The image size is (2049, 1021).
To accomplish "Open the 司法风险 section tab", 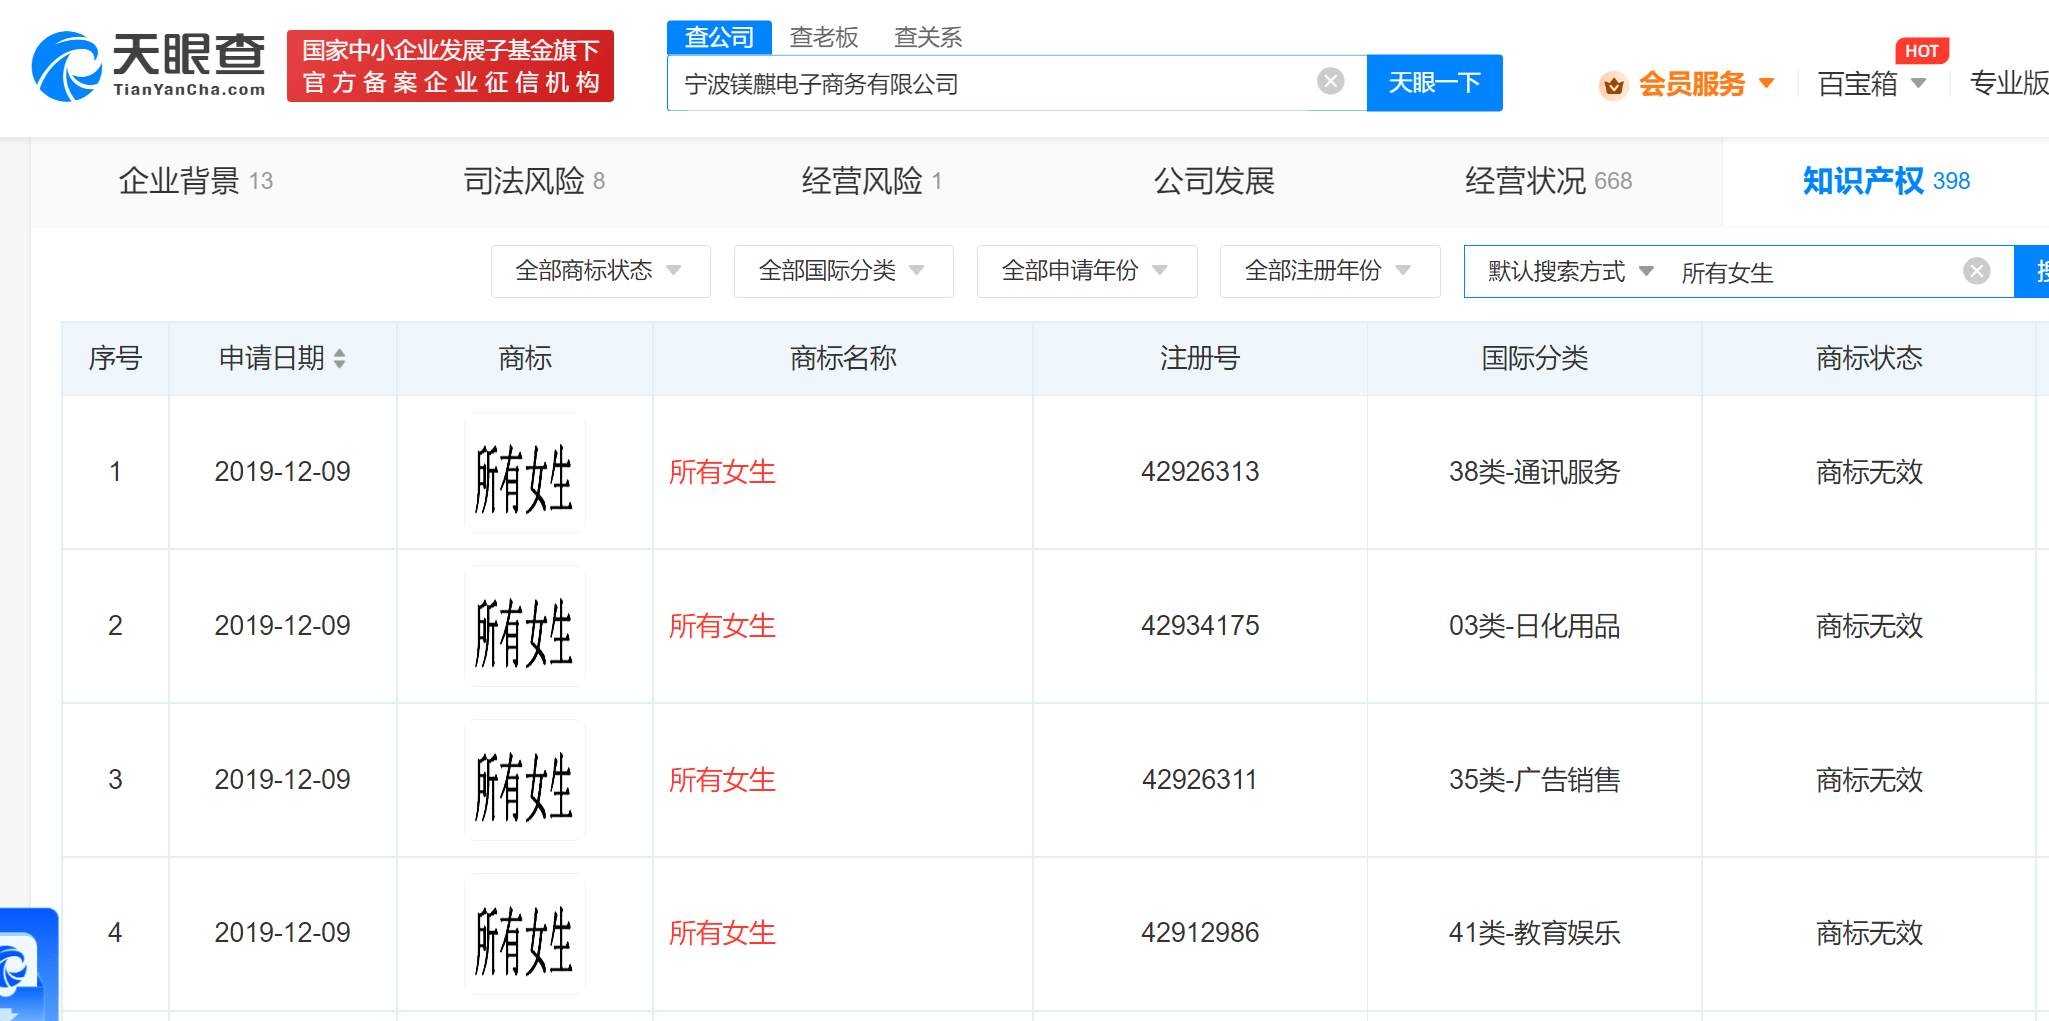I will [x=534, y=181].
